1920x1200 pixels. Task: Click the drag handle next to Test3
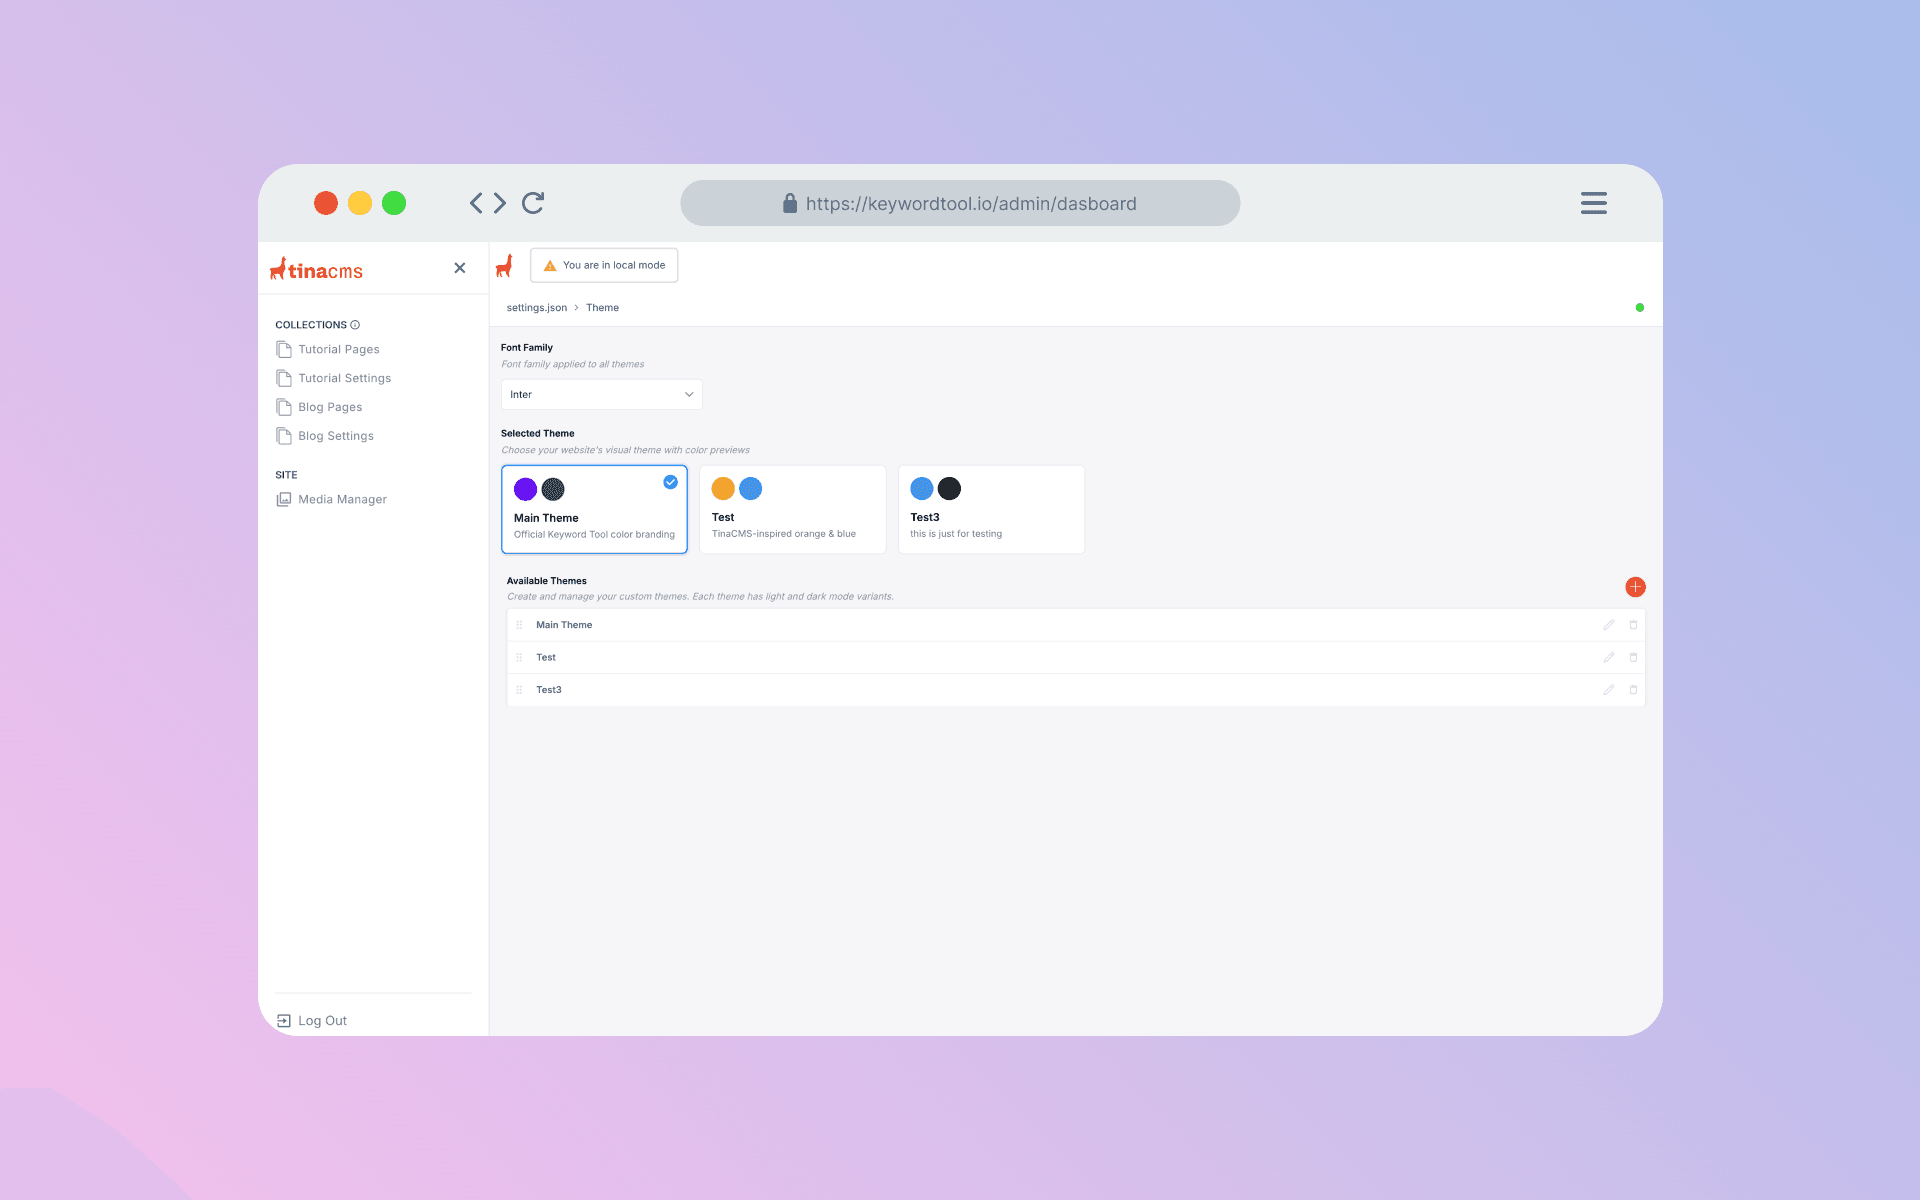[519, 689]
